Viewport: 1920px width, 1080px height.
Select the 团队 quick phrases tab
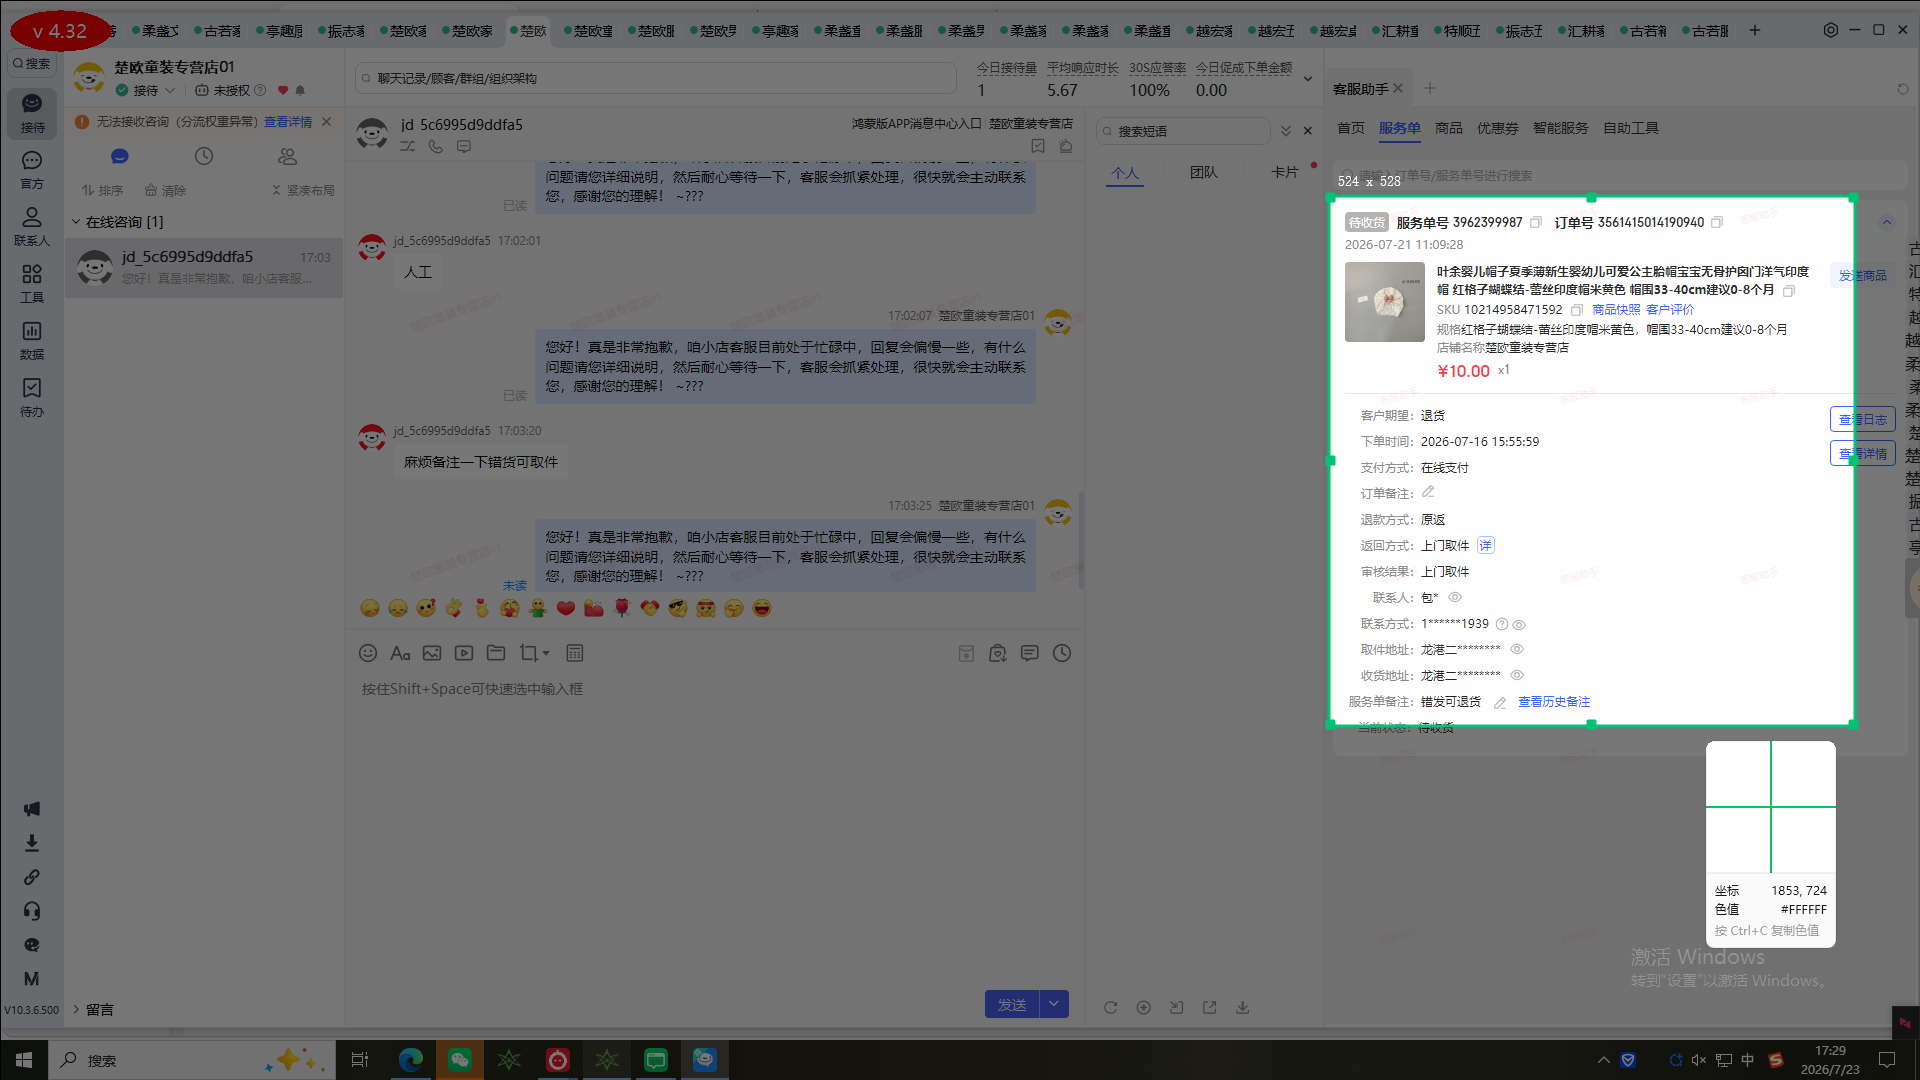coord(1204,172)
